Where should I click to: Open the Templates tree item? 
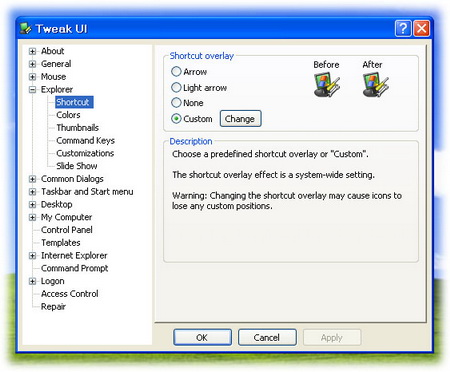[60, 243]
